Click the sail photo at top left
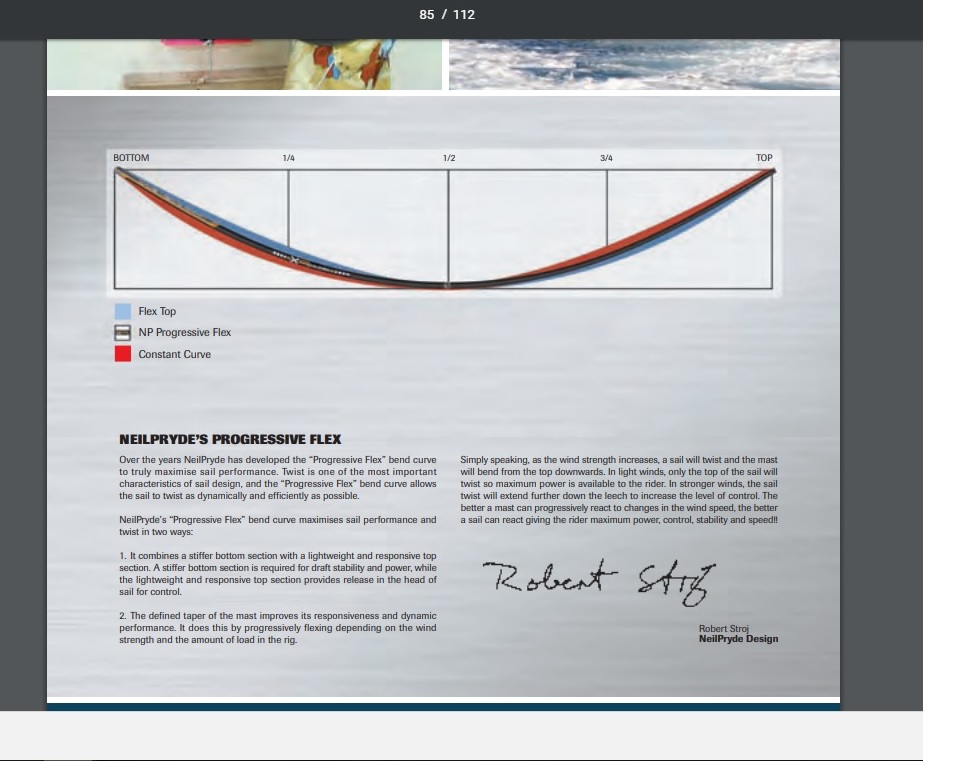Viewport: 960px width, 761px height. tap(244, 64)
